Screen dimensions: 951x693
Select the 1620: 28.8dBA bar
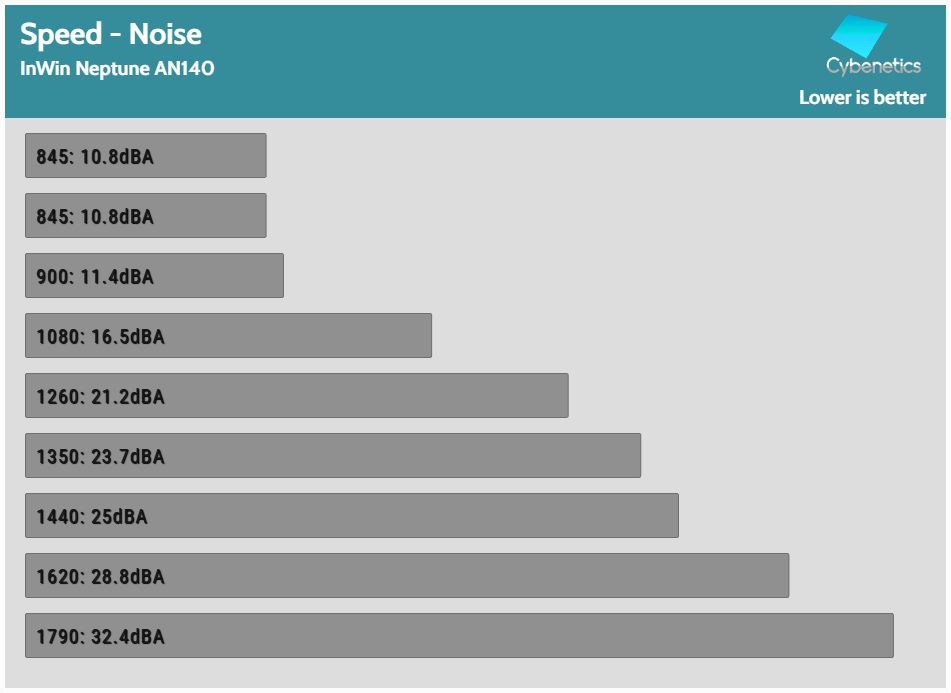pos(406,576)
